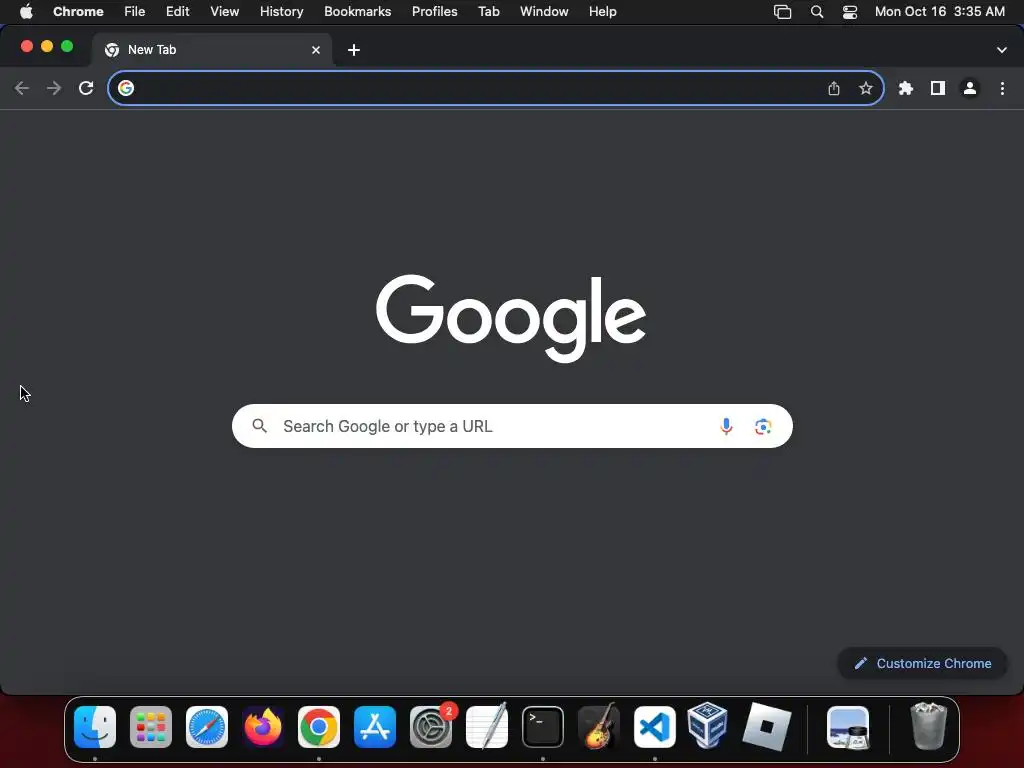Launch GarageBand from the Dock
1024x768 pixels.
pos(599,726)
